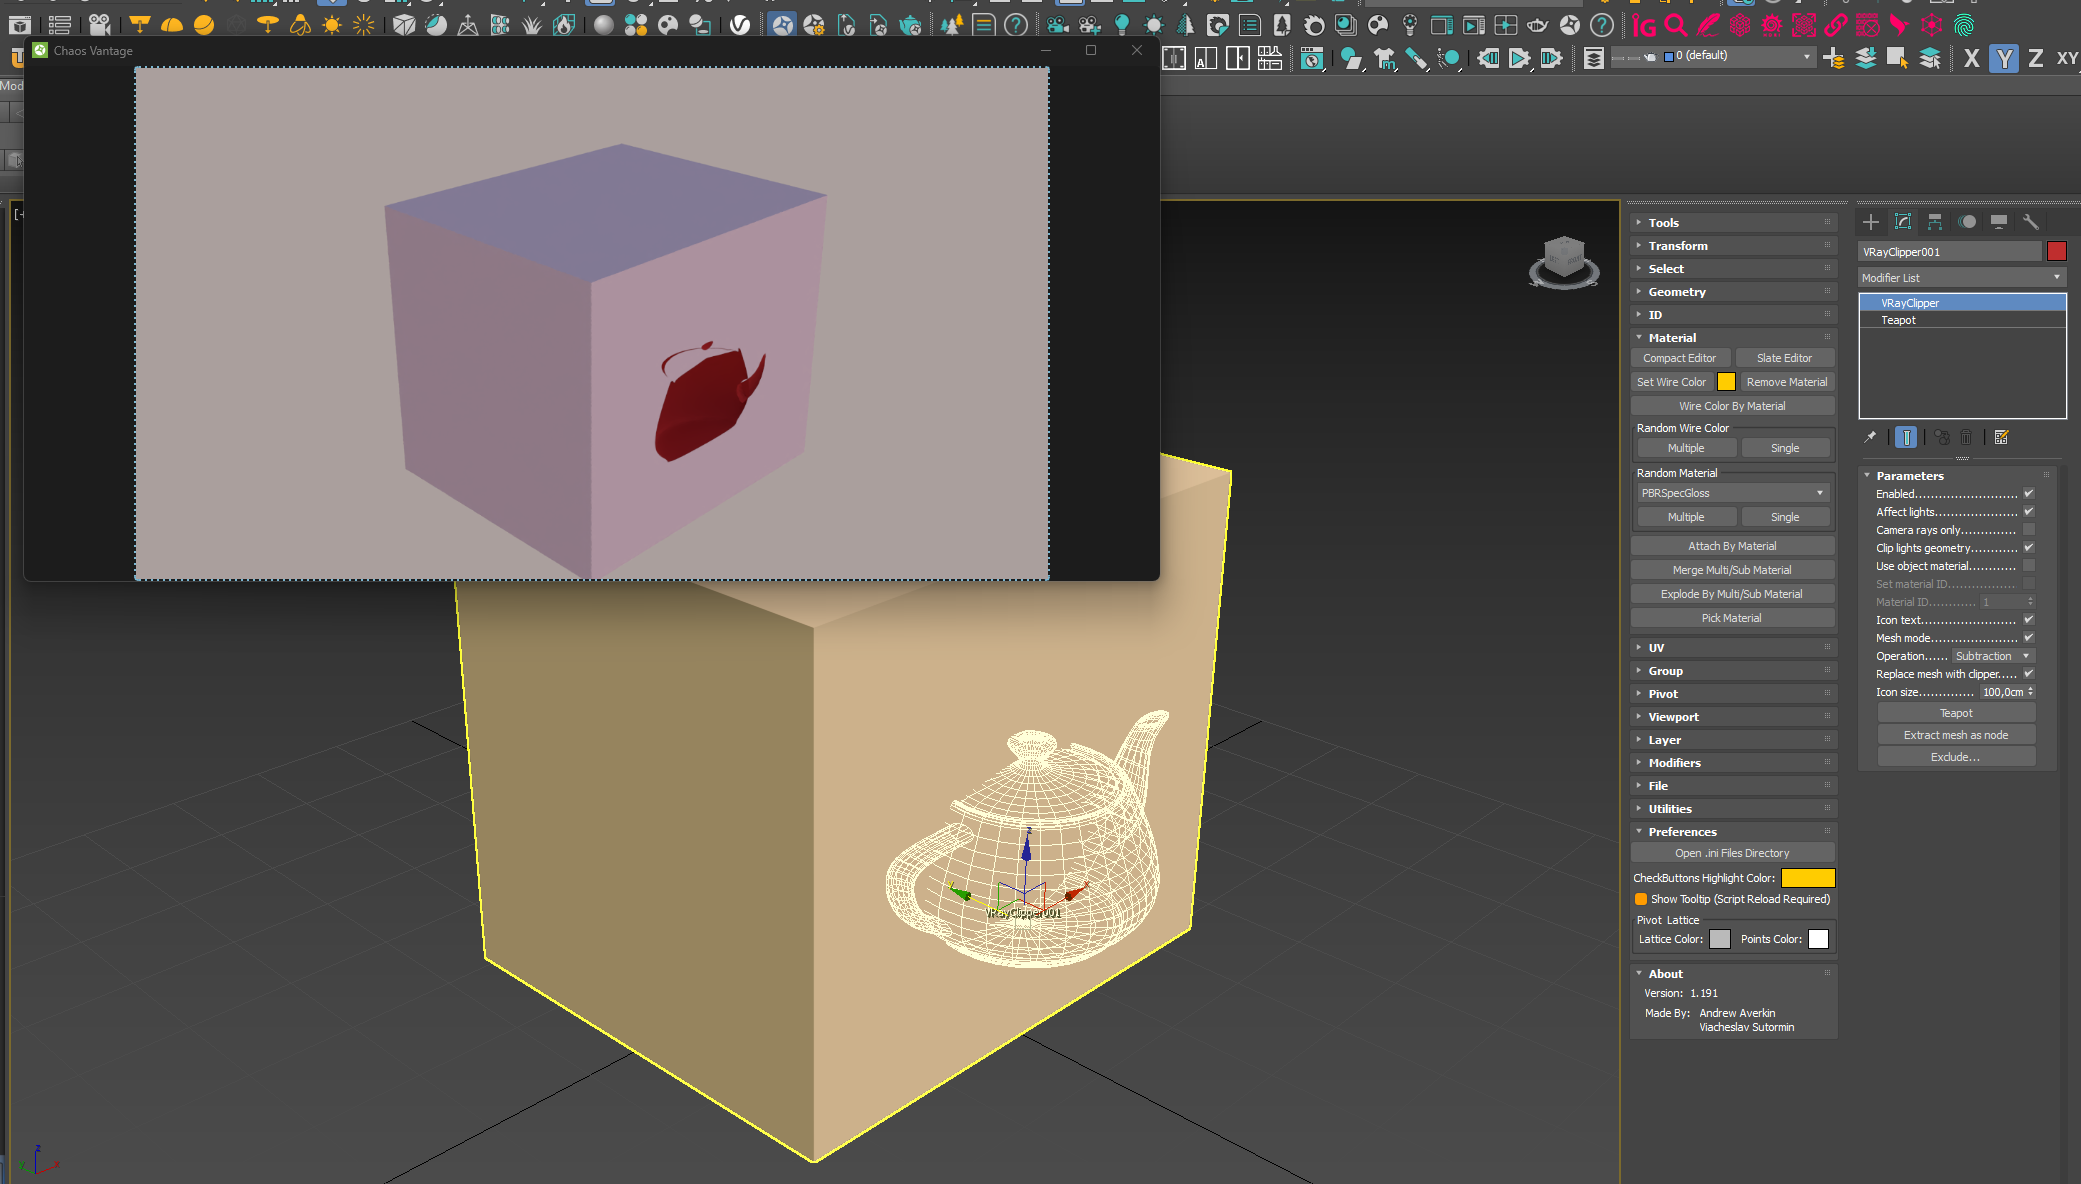Click the layer explorer stack icon

pyautogui.click(x=1594, y=59)
